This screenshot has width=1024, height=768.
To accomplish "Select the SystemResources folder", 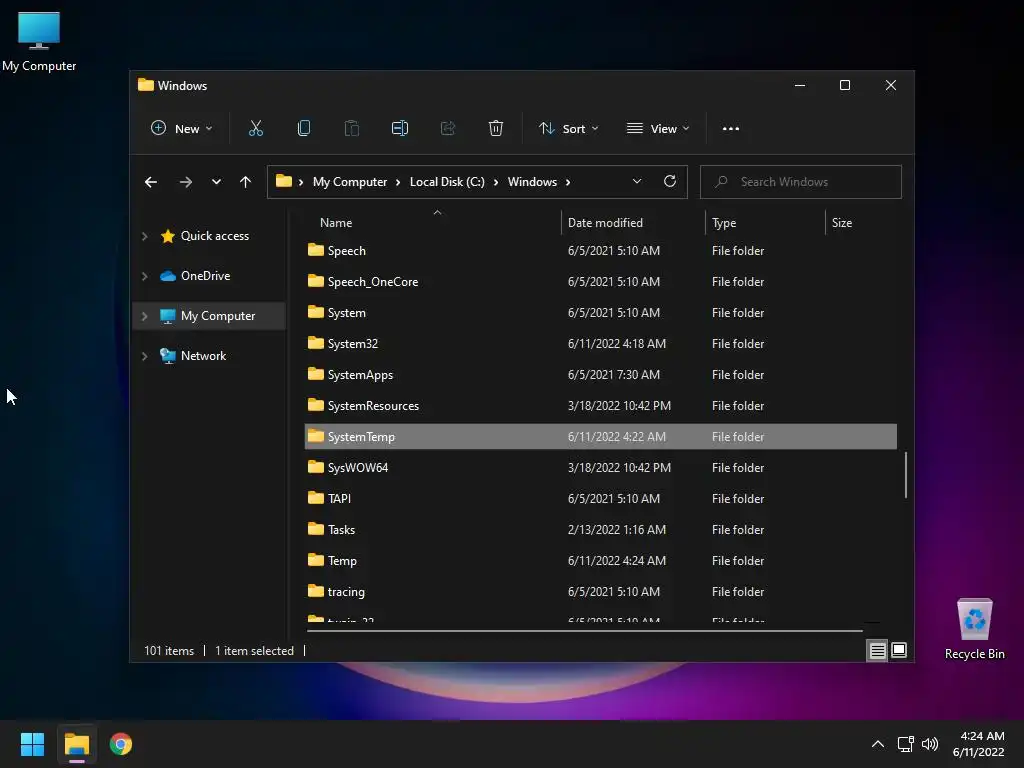I will (600, 406).
